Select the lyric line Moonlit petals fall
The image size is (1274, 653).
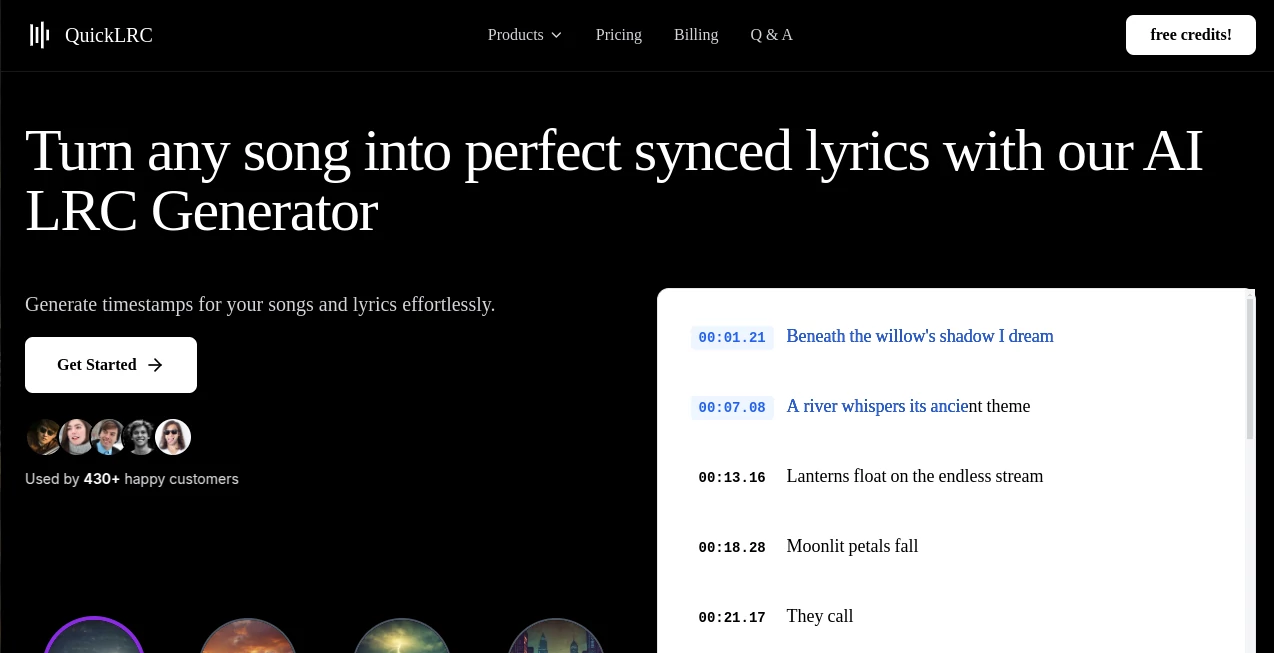point(852,546)
